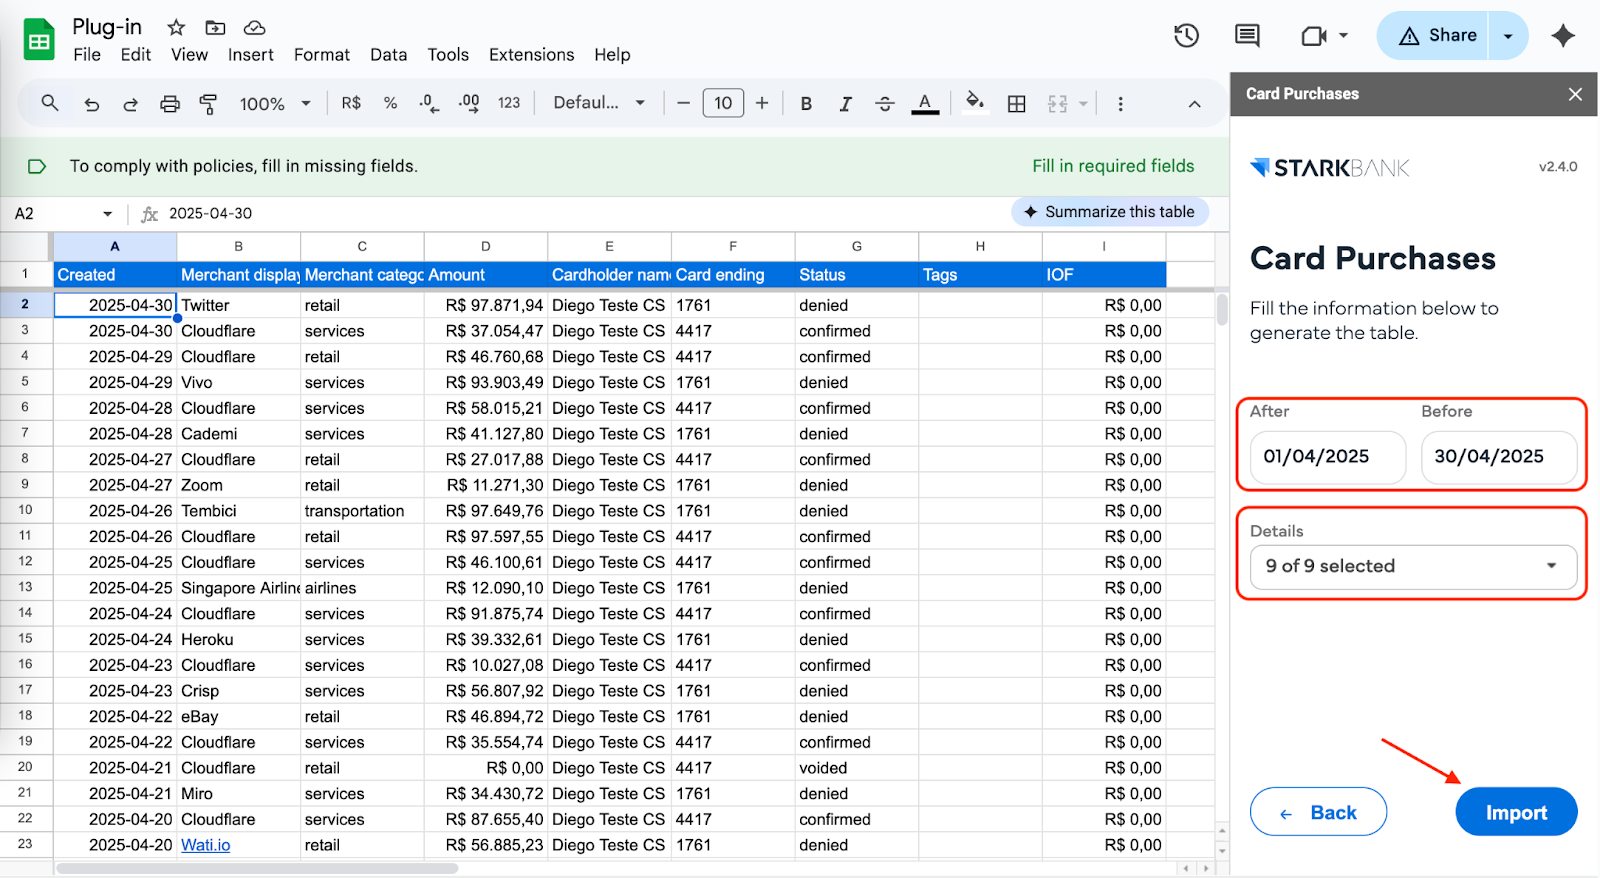Viewport: 1600px width, 878px height.
Task: Open the name box dropdown next to A2
Action: click(107, 214)
